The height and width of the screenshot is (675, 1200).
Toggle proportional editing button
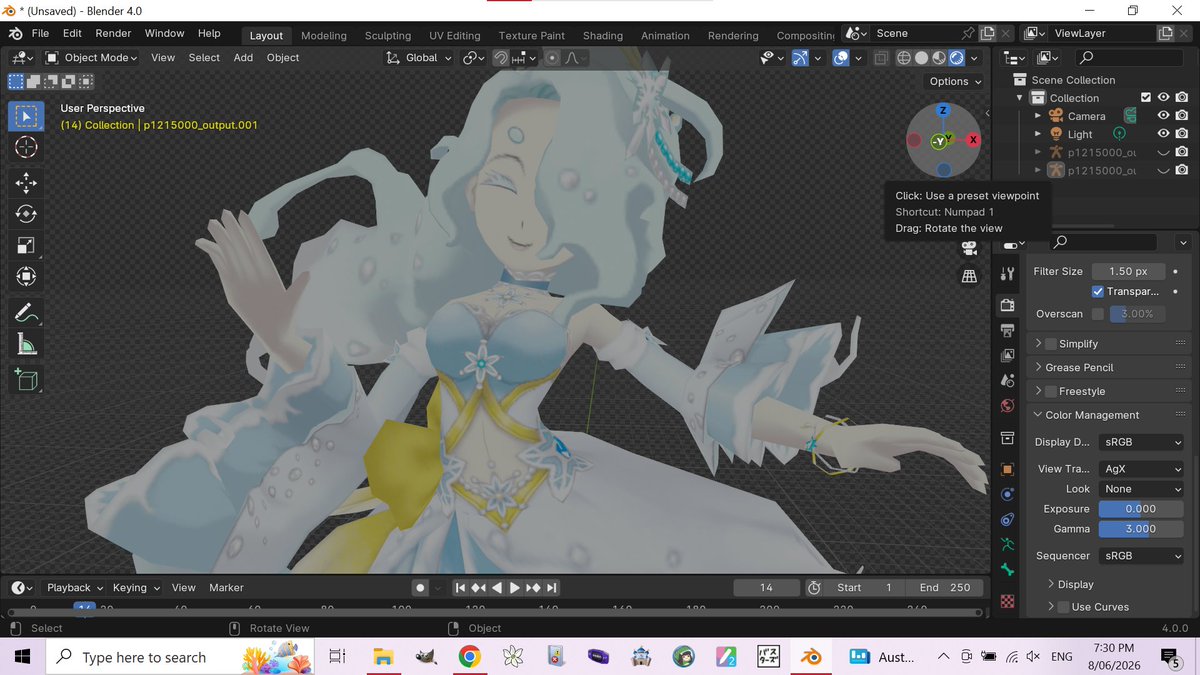pyautogui.click(x=552, y=58)
